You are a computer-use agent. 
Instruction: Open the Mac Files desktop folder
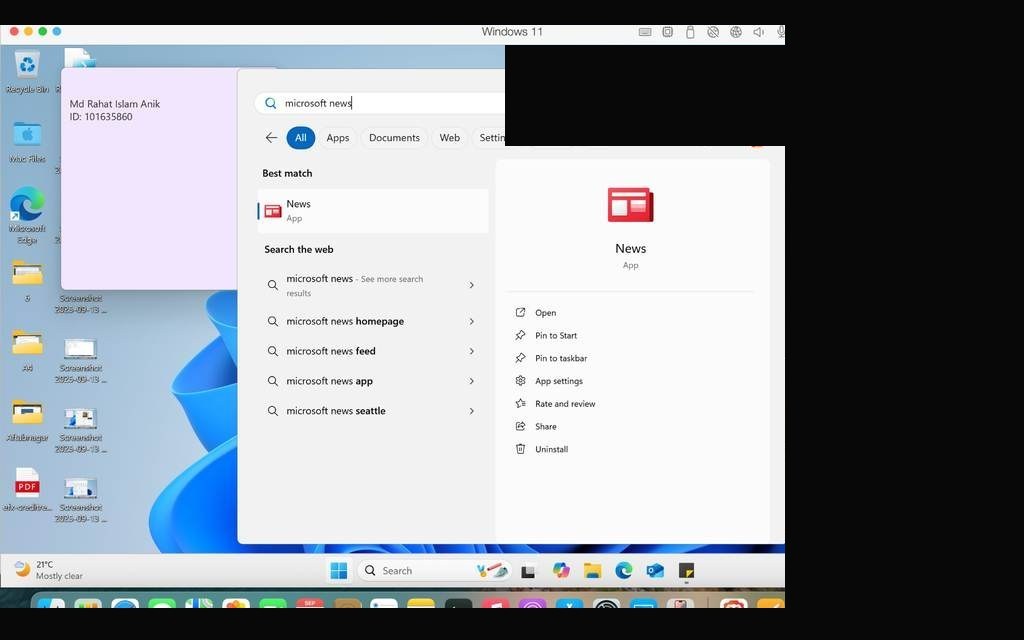pyautogui.click(x=27, y=141)
